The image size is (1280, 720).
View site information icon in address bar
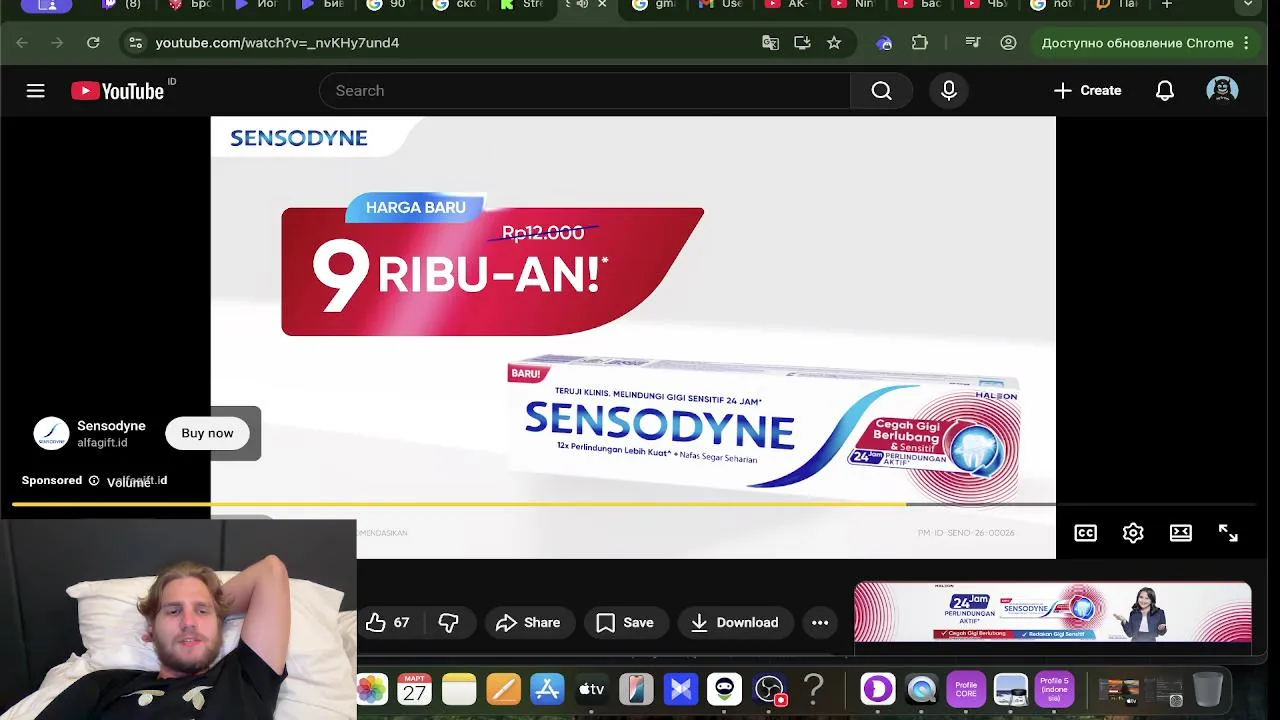(x=135, y=43)
